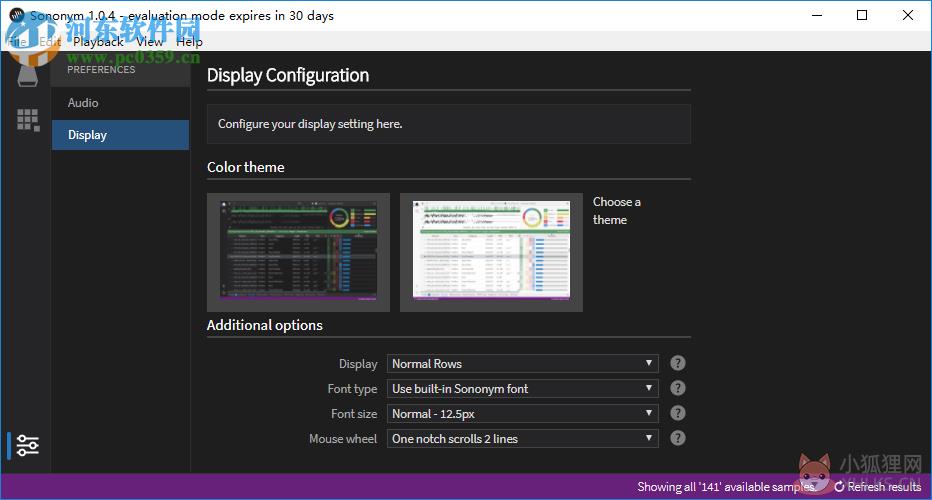
Task: Click the 'Showing all 141 available samples' status text
Action: pyautogui.click(x=726, y=487)
